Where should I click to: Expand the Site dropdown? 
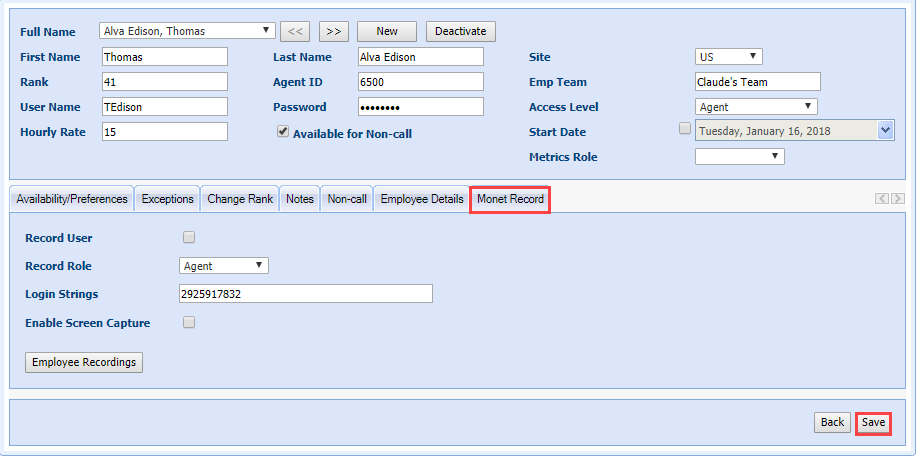coord(728,56)
